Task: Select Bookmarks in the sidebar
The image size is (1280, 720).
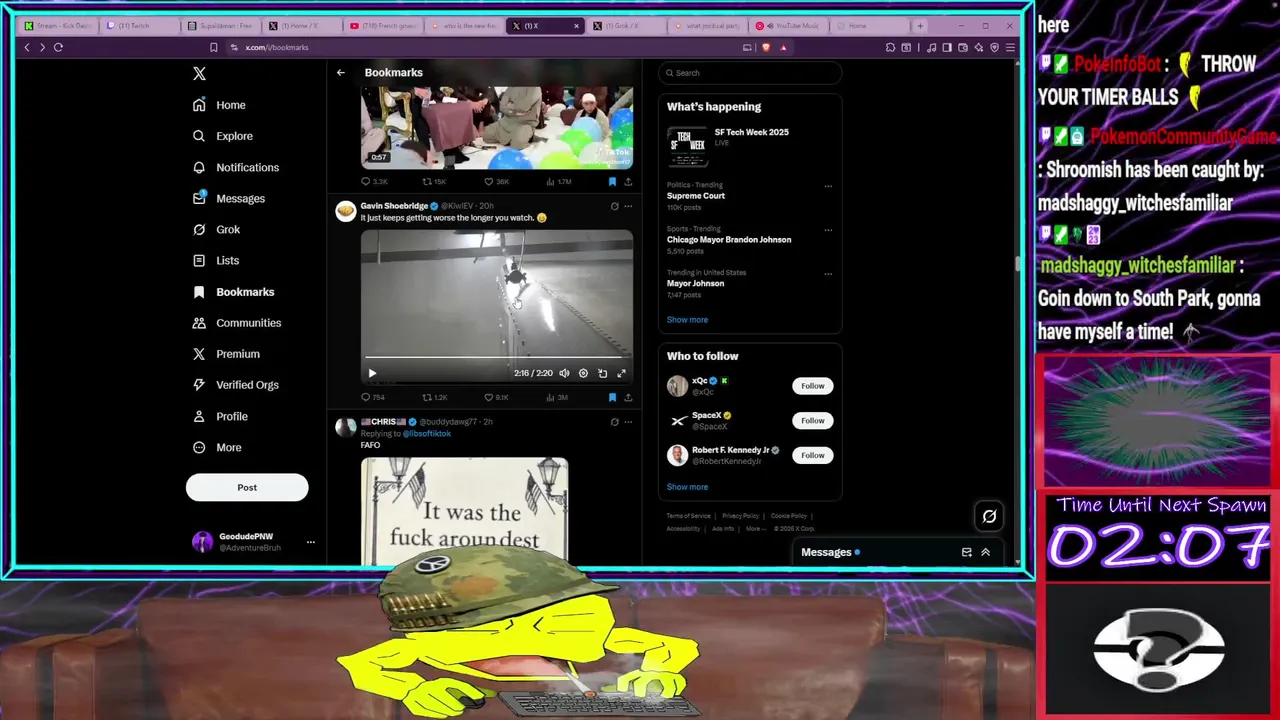Action: tap(233, 292)
